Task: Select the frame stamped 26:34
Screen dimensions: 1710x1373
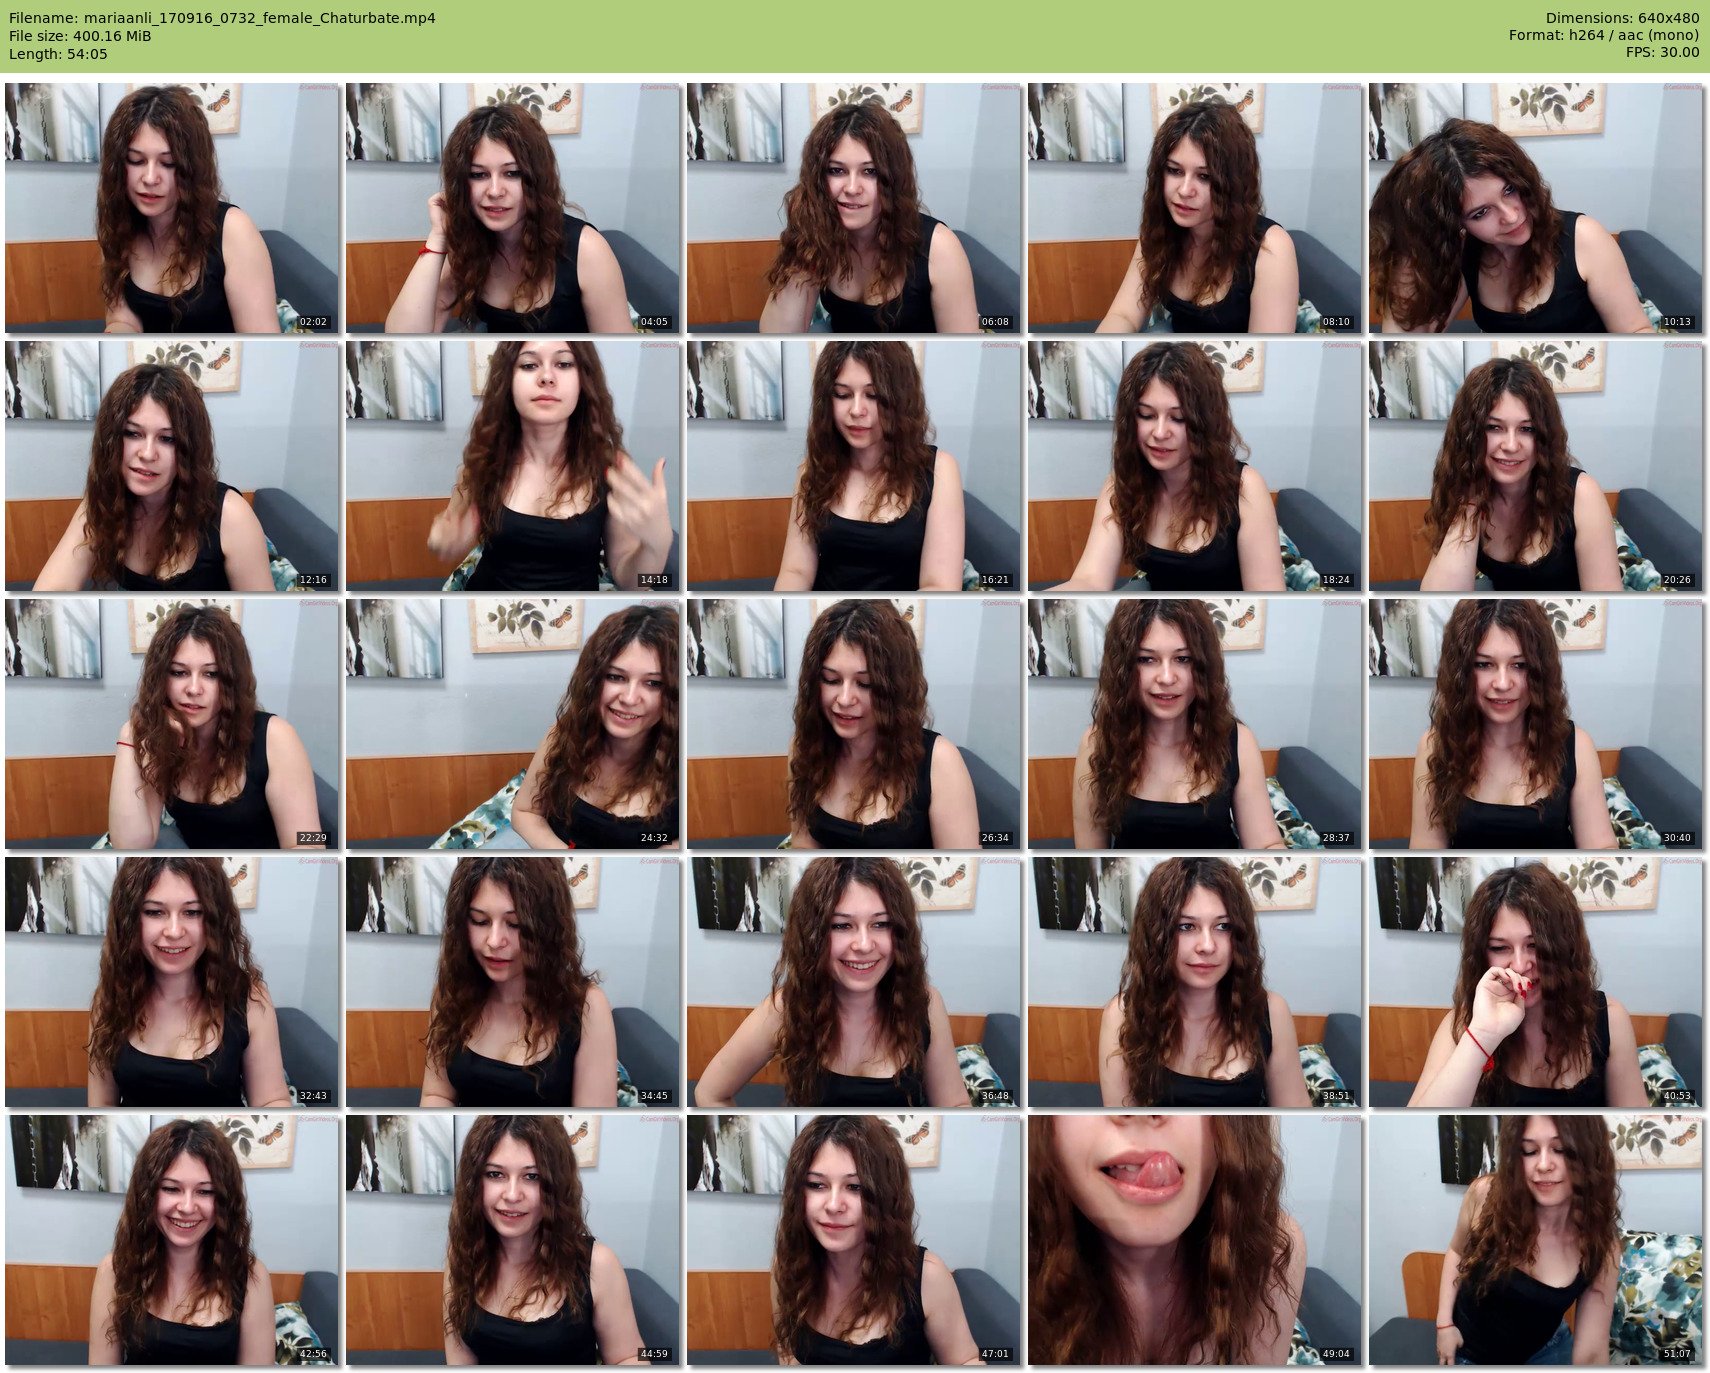Action: [x=854, y=724]
